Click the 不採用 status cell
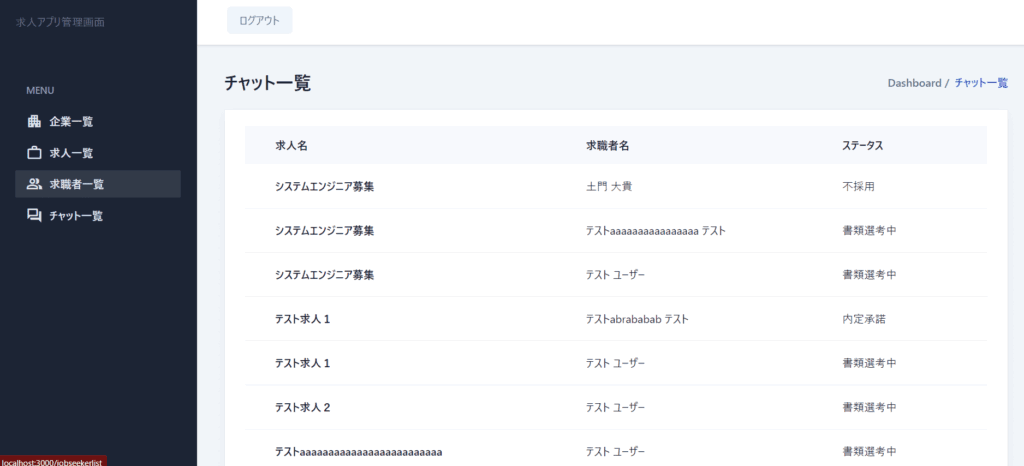Image resolution: width=1024 pixels, height=466 pixels. point(859,187)
